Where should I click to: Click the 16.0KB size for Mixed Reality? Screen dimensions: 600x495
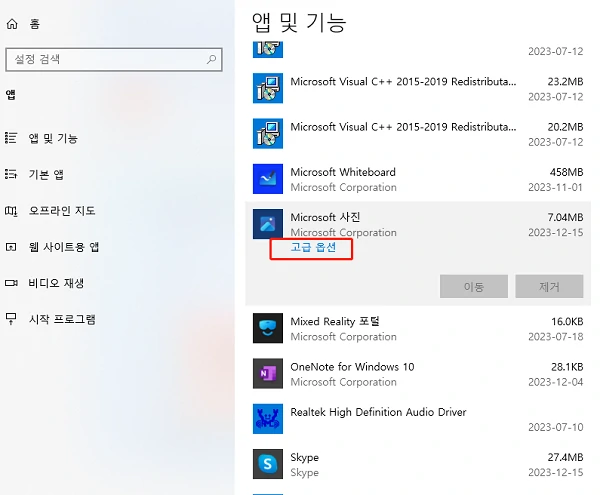pos(567,321)
